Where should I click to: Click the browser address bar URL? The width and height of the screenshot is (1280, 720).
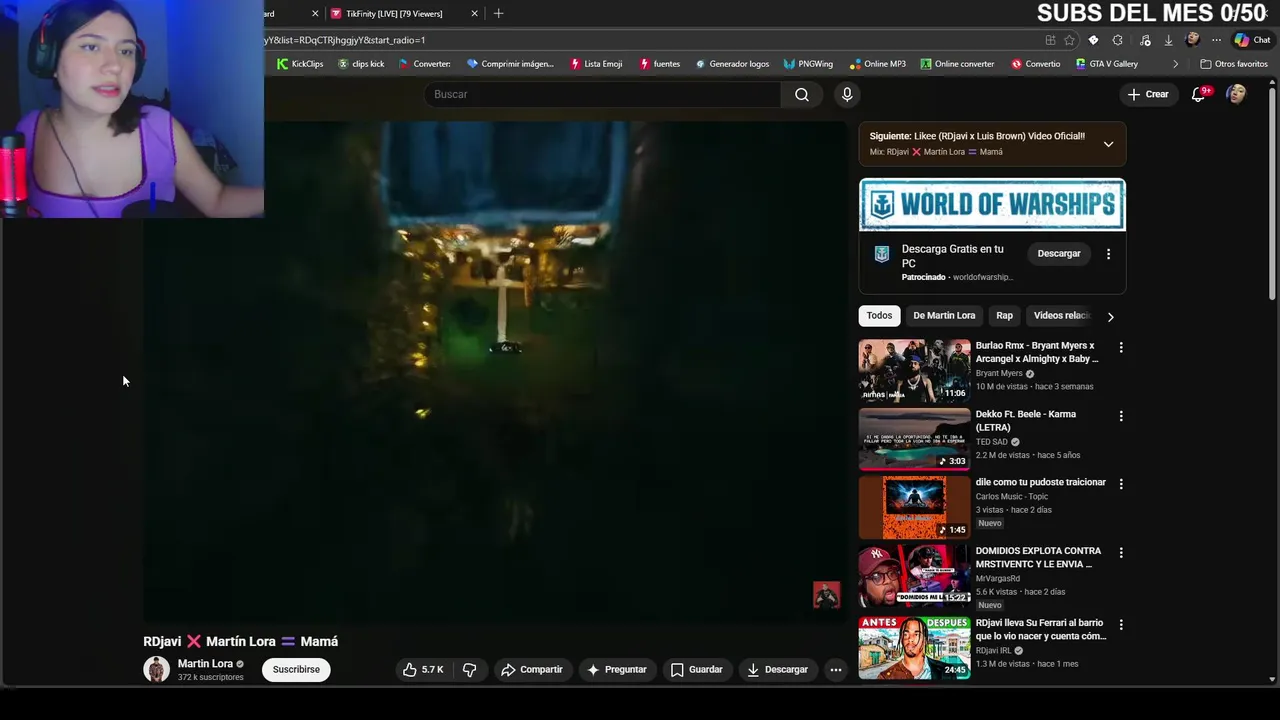[x=345, y=40]
